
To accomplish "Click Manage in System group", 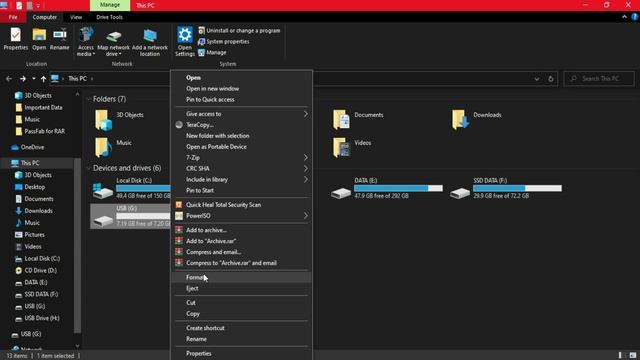I will coord(212,53).
